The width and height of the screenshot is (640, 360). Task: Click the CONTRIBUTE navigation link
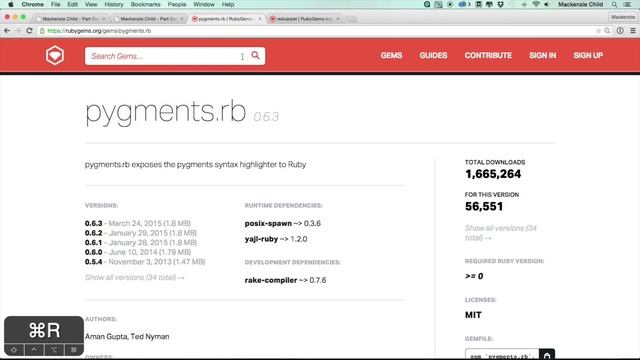click(x=488, y=56)
